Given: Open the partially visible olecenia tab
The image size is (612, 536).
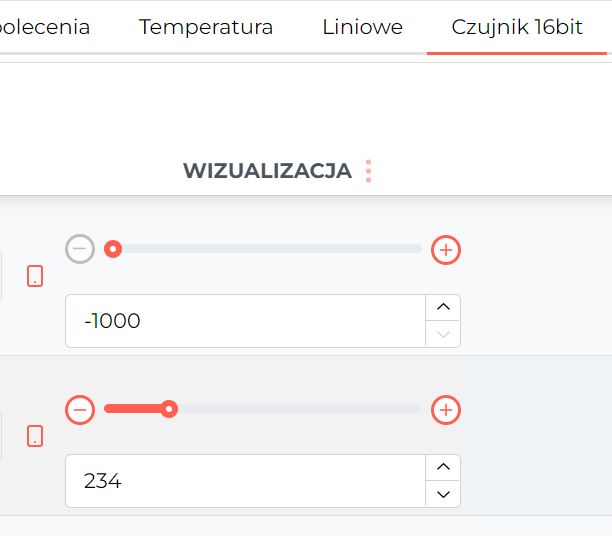Looking at the screenshot, I should pyautogui.click(x=45, y=27).
